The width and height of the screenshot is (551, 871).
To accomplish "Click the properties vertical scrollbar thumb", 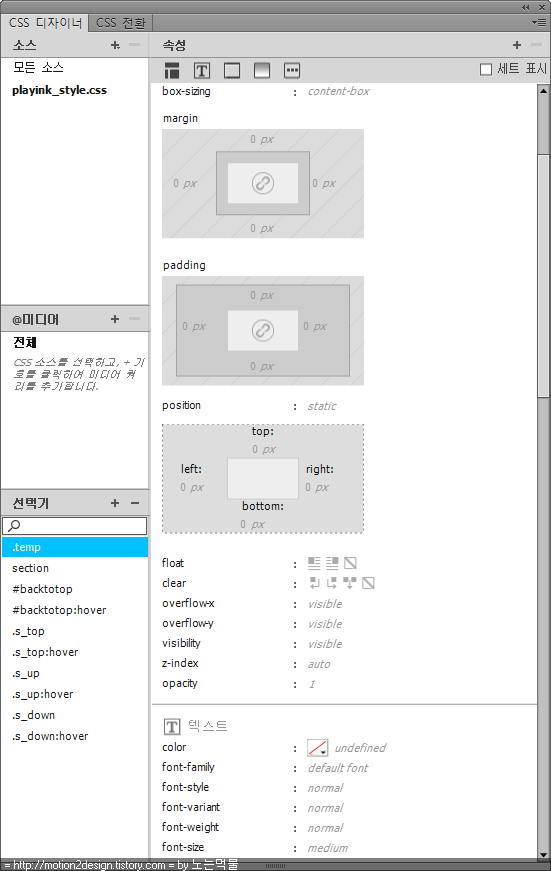I will 543,275.
